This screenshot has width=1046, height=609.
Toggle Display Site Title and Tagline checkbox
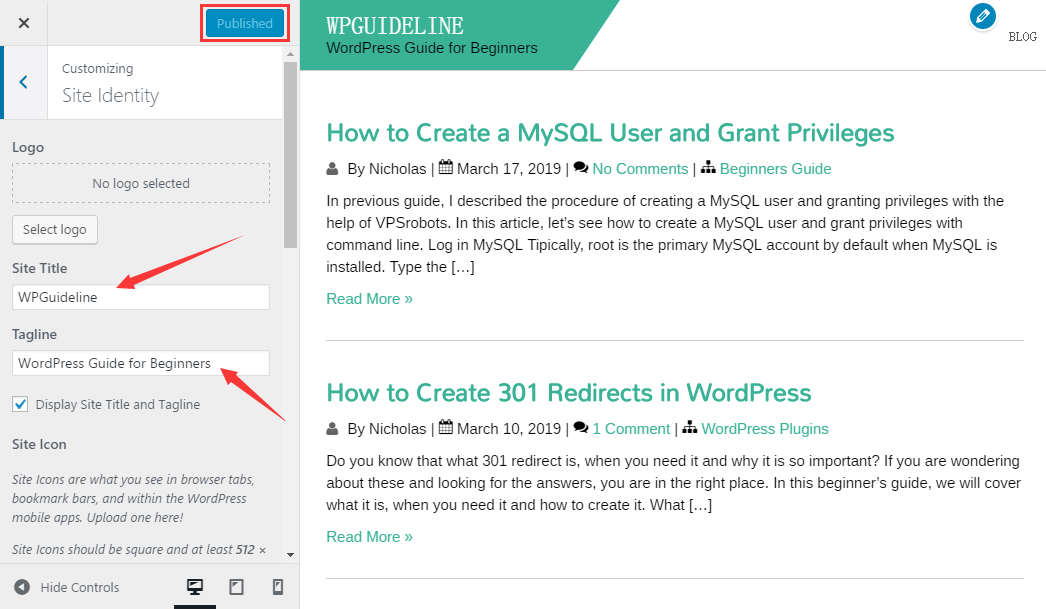[x=20, y=404]
